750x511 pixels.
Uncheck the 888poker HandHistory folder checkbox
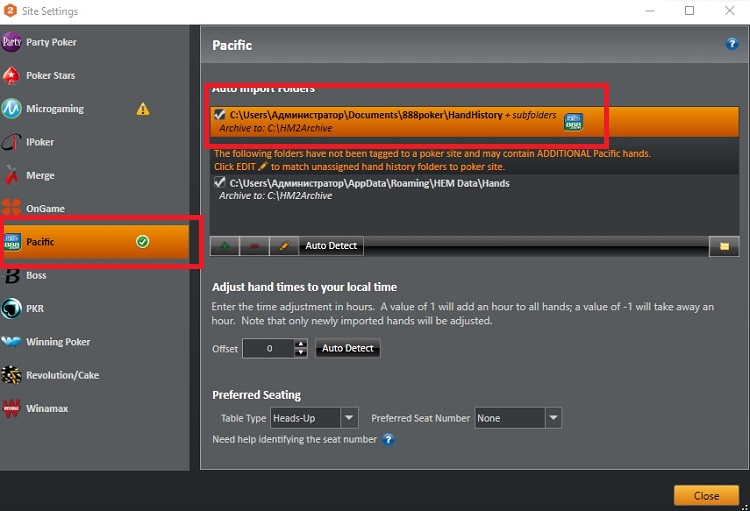coord(220,115)
